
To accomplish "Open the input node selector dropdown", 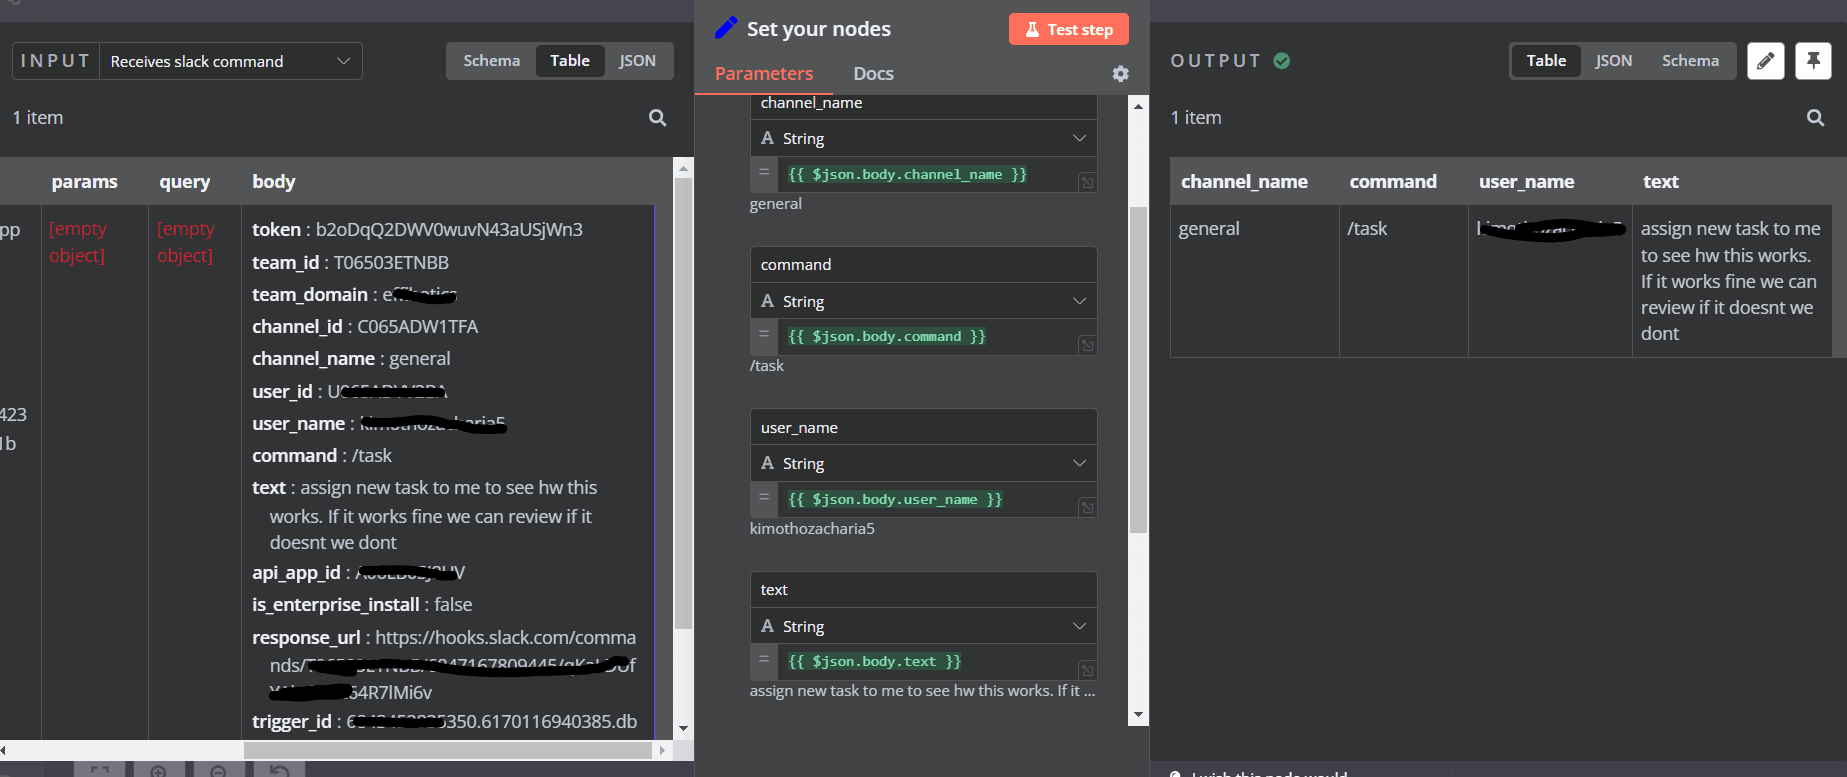I will 231,61.
